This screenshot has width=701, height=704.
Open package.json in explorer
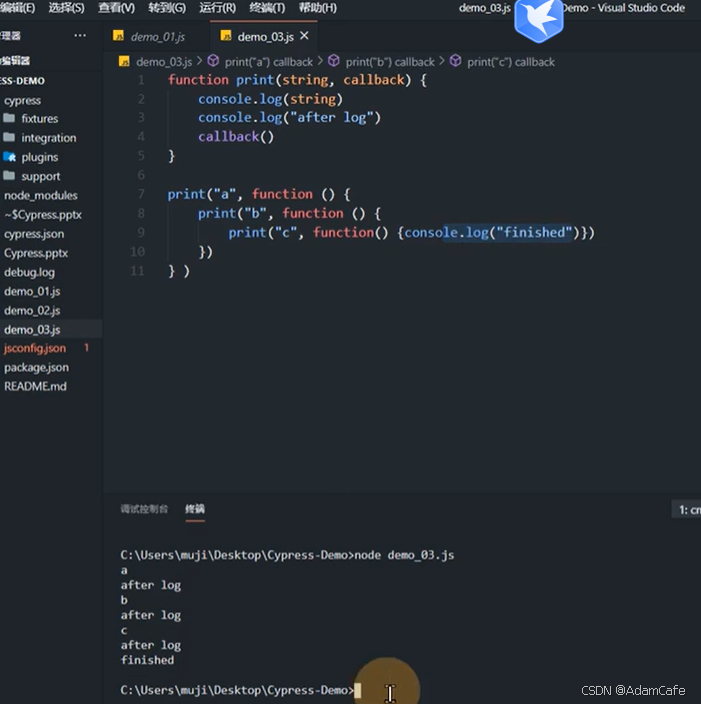tap(36, 368)
